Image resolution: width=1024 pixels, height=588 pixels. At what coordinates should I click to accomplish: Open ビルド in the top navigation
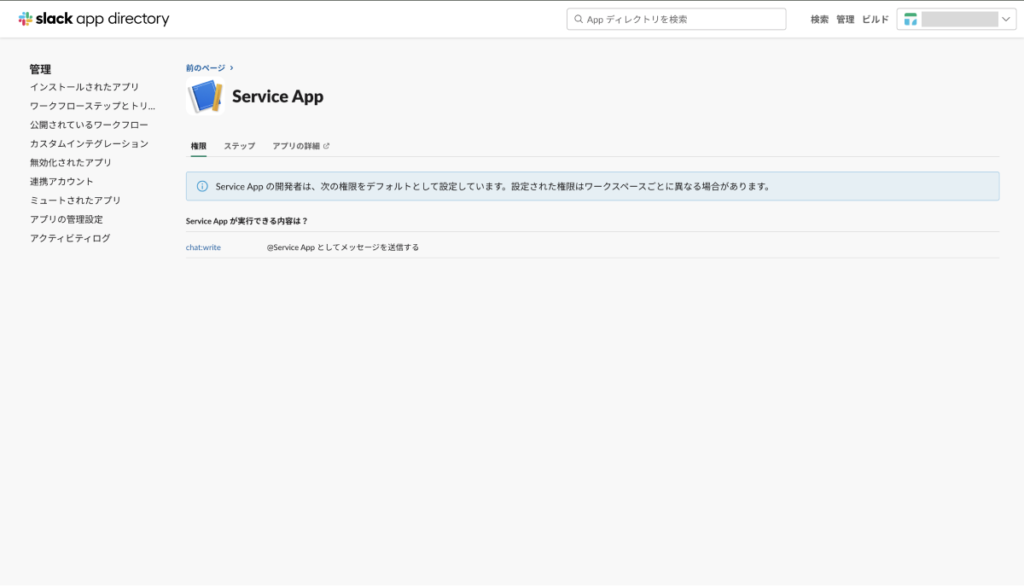[x=875, y=19]
